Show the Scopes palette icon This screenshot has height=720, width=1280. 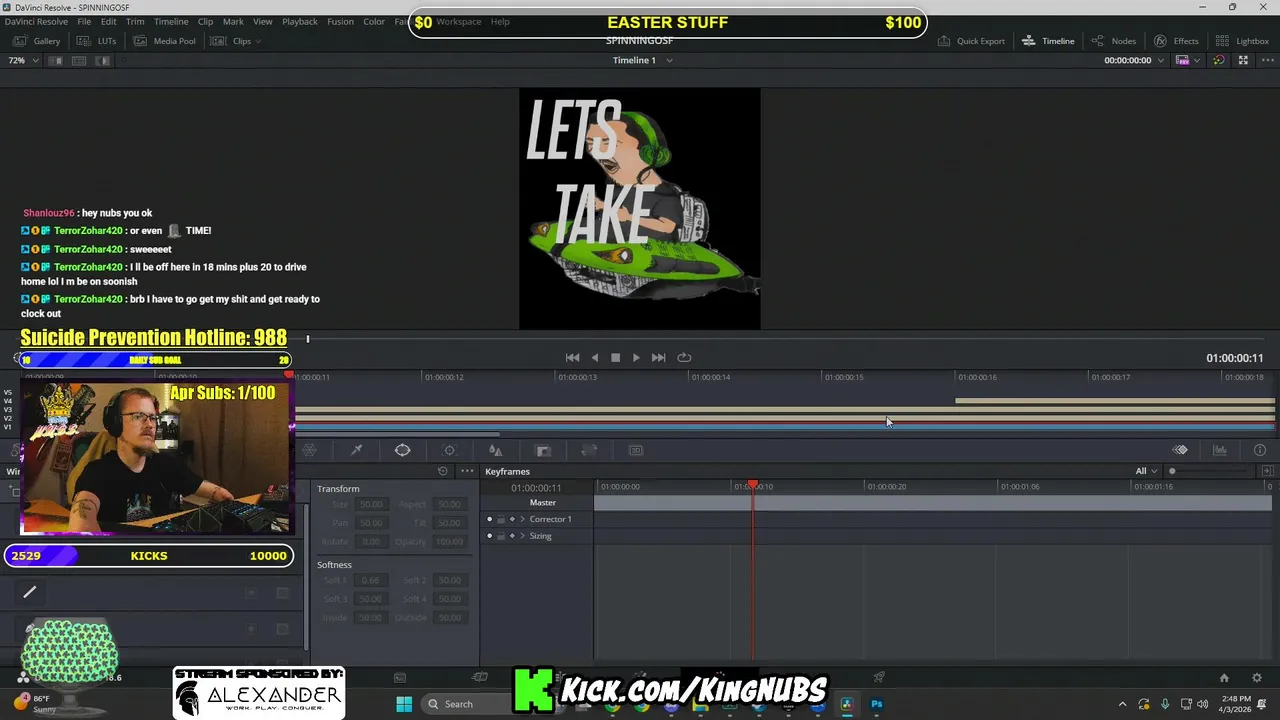1220,450
